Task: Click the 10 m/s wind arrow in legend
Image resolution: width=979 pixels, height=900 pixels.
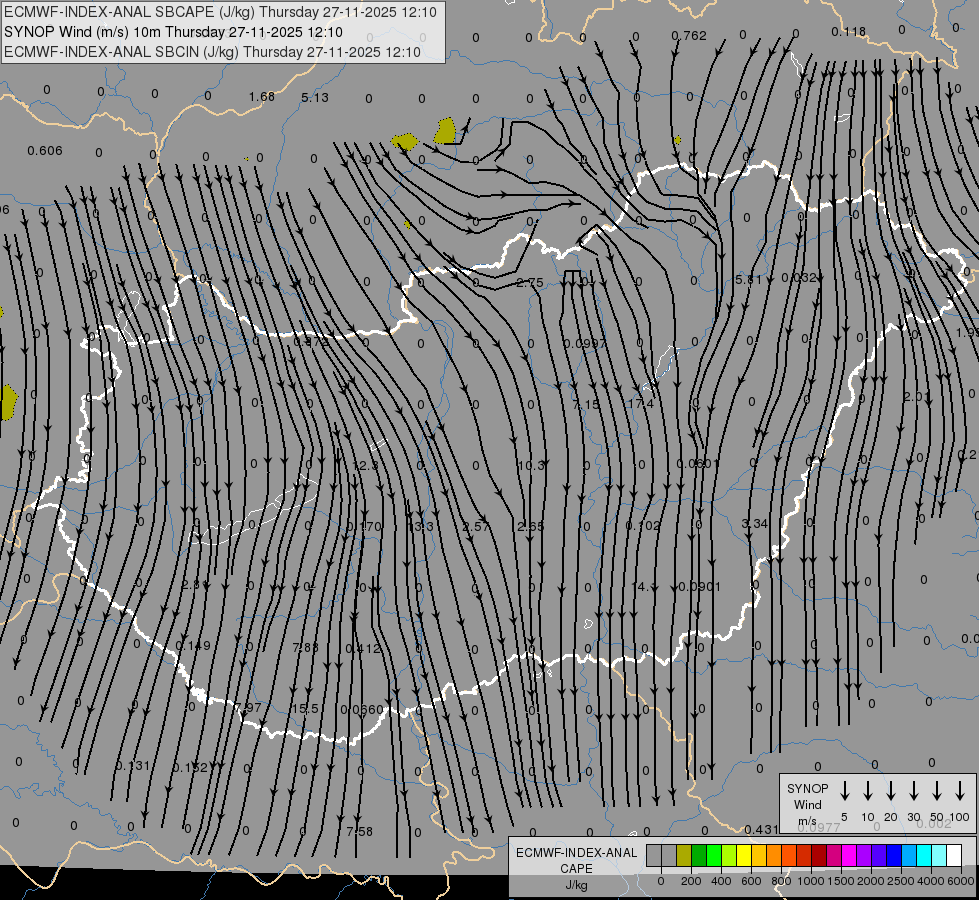Action: pyautogui.click(x=868, y=791)
